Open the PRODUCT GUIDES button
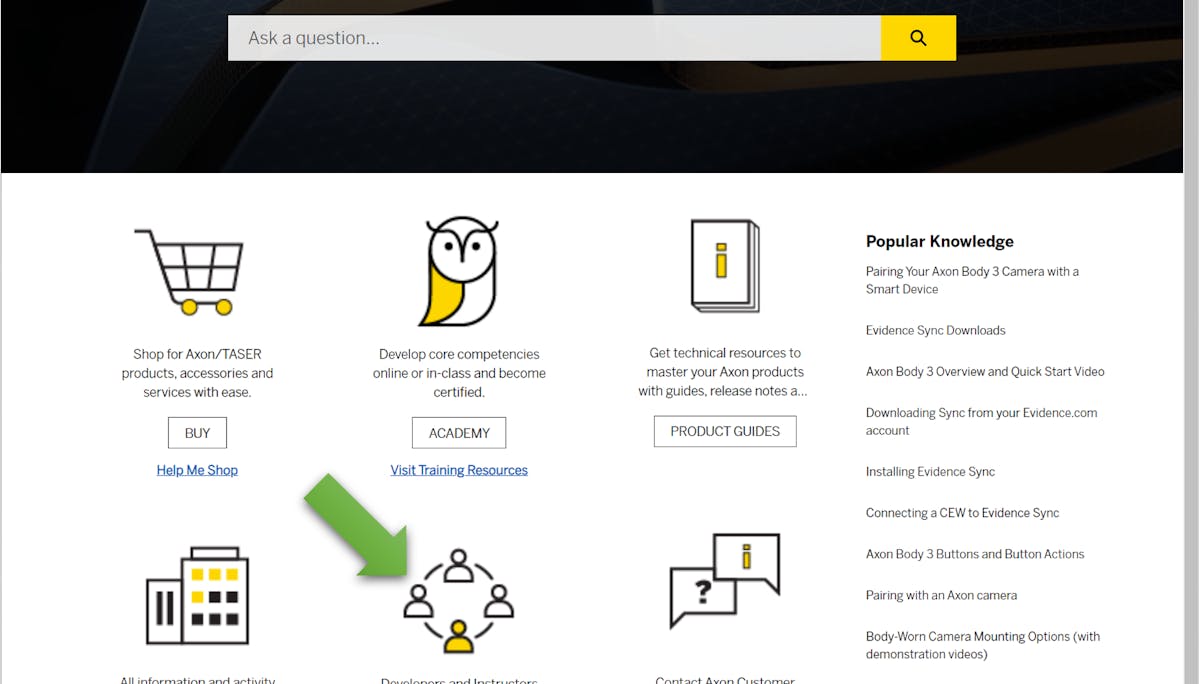Image resolution: width=1199 pixels, height=684 pixels. tap(725, 431)
